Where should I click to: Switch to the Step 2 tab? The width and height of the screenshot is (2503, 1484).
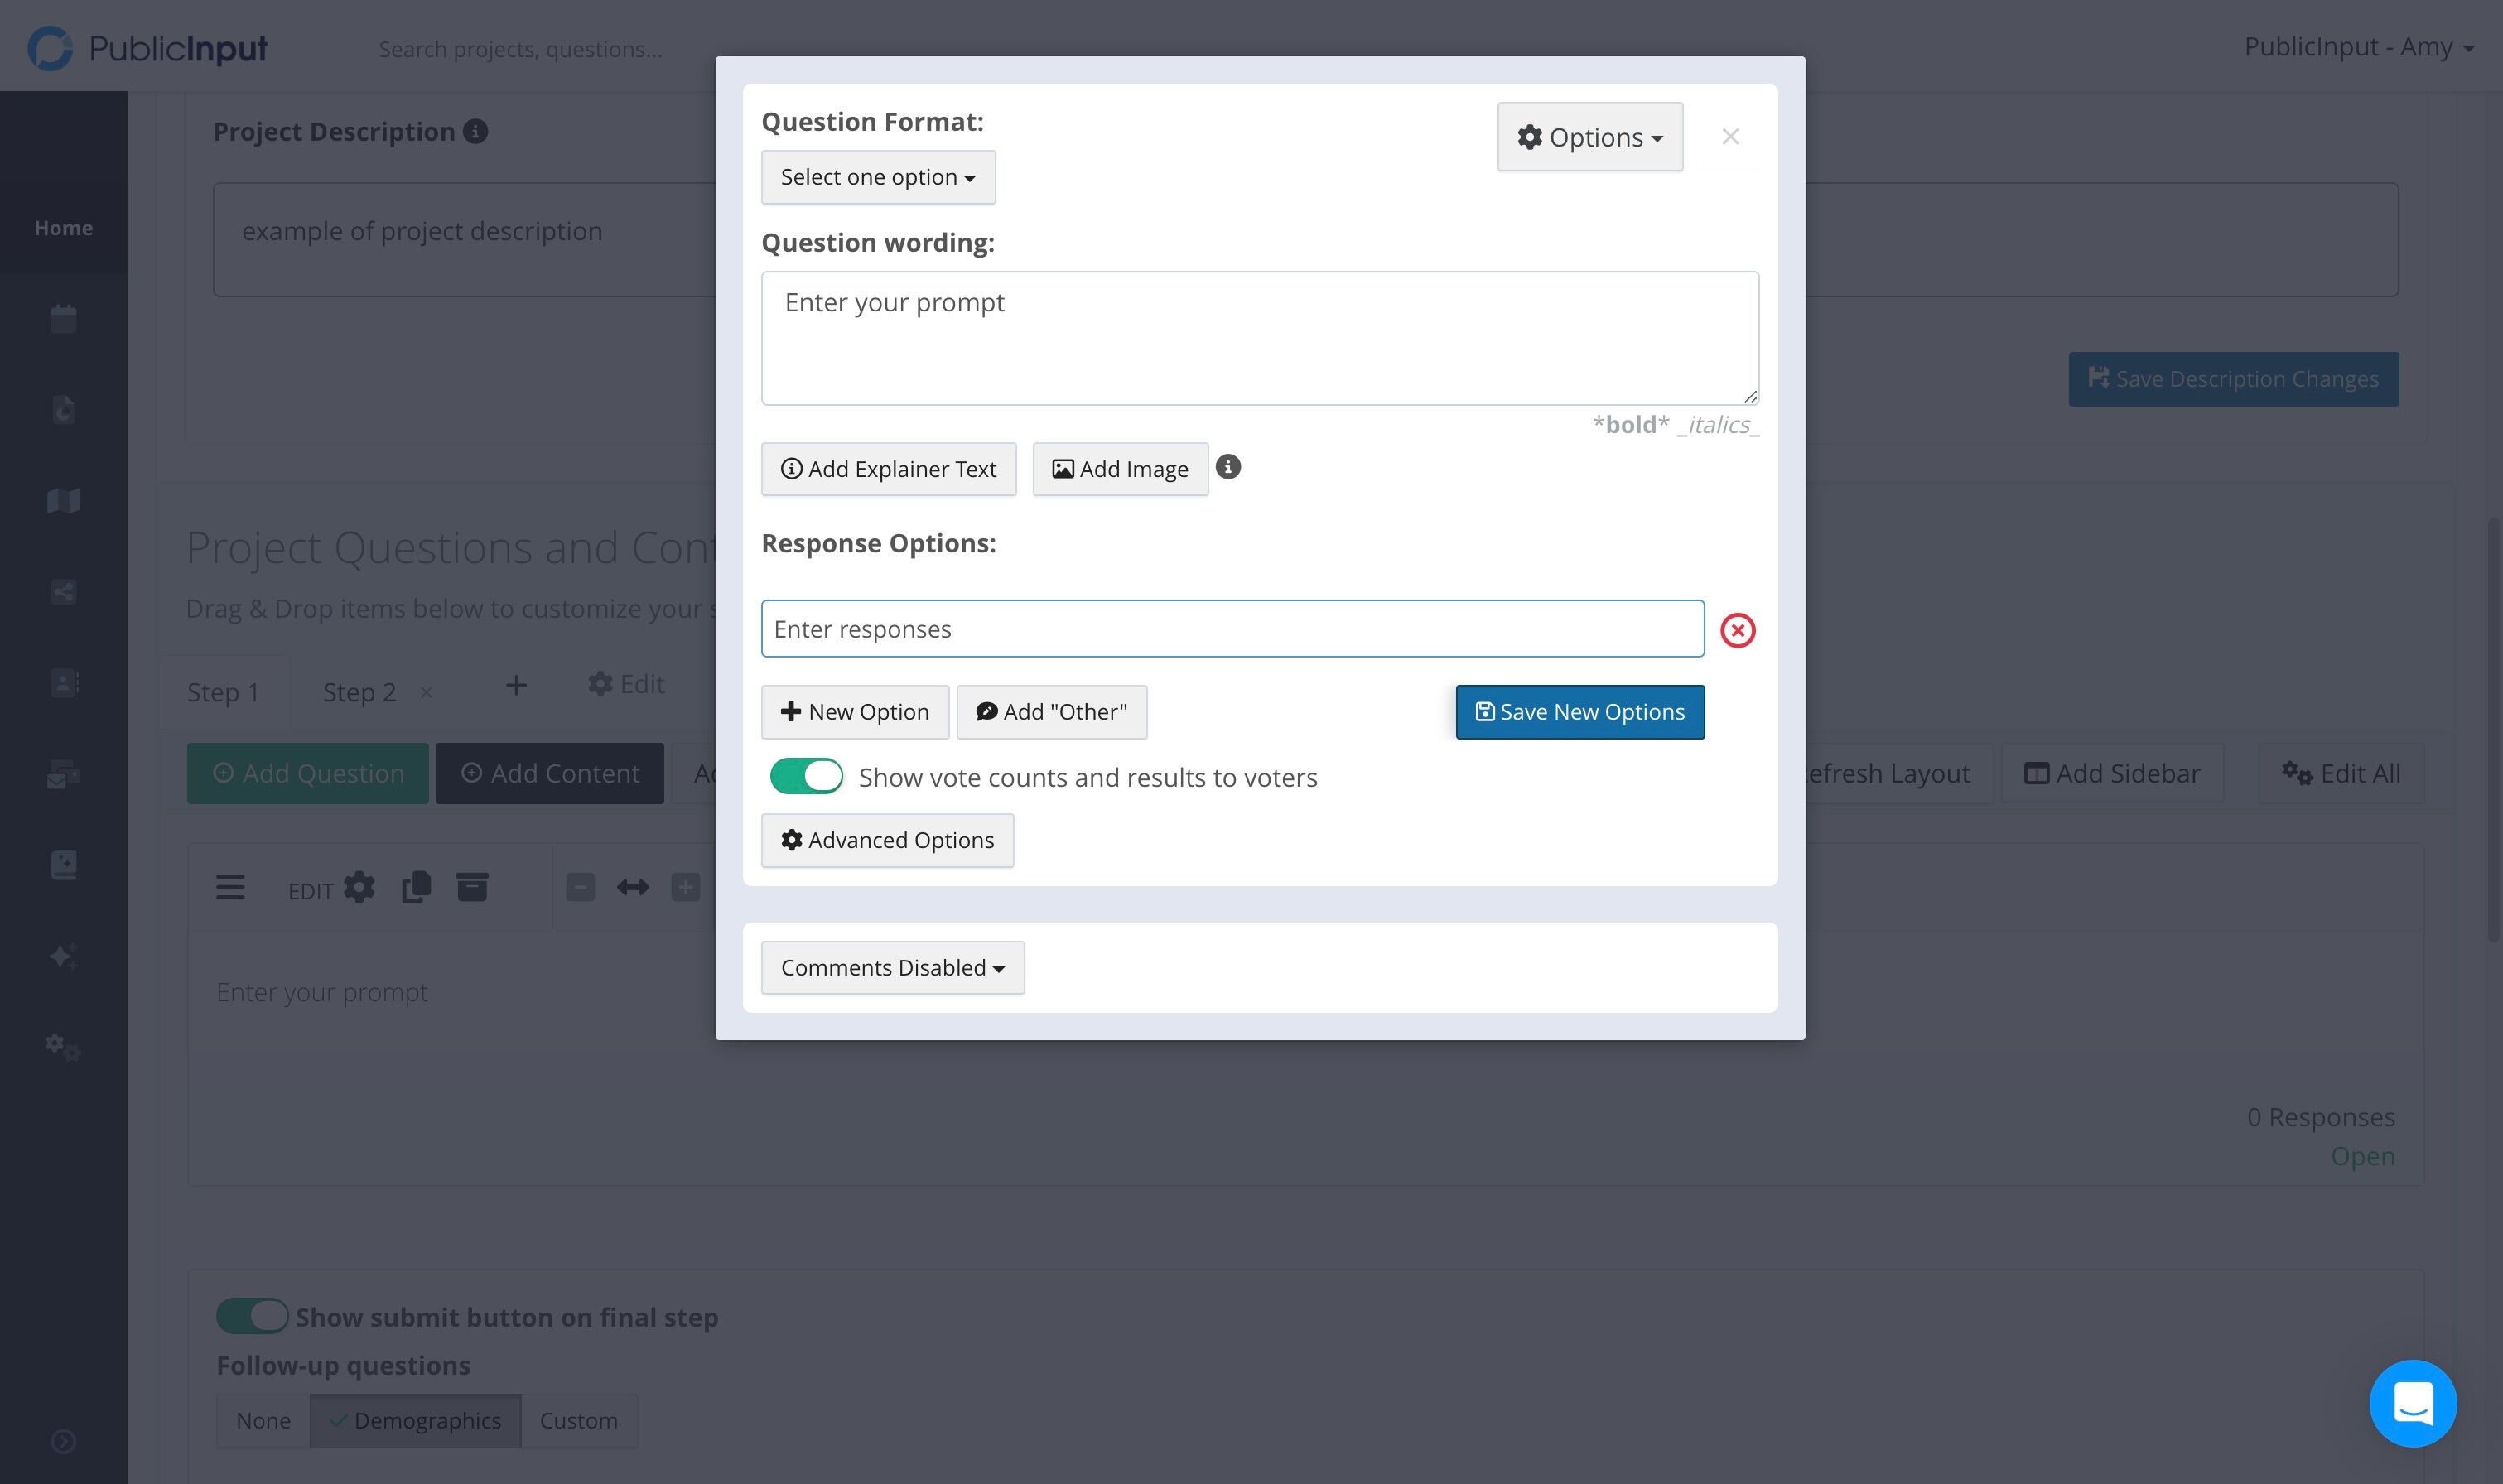pos(359,692)
